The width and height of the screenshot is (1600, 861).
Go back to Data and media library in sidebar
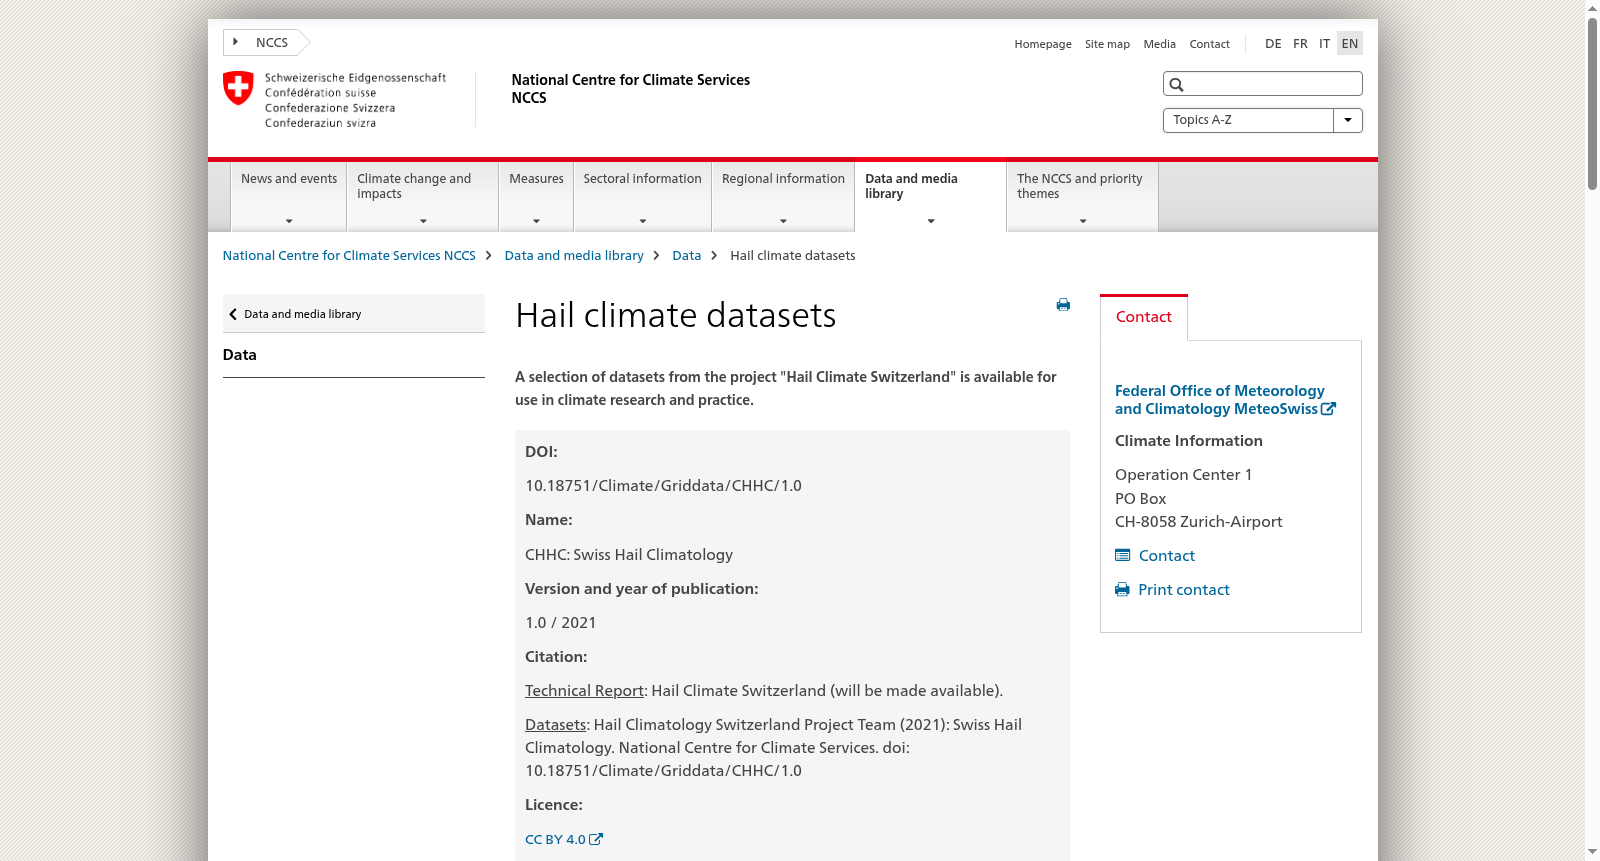coord(353,314)
